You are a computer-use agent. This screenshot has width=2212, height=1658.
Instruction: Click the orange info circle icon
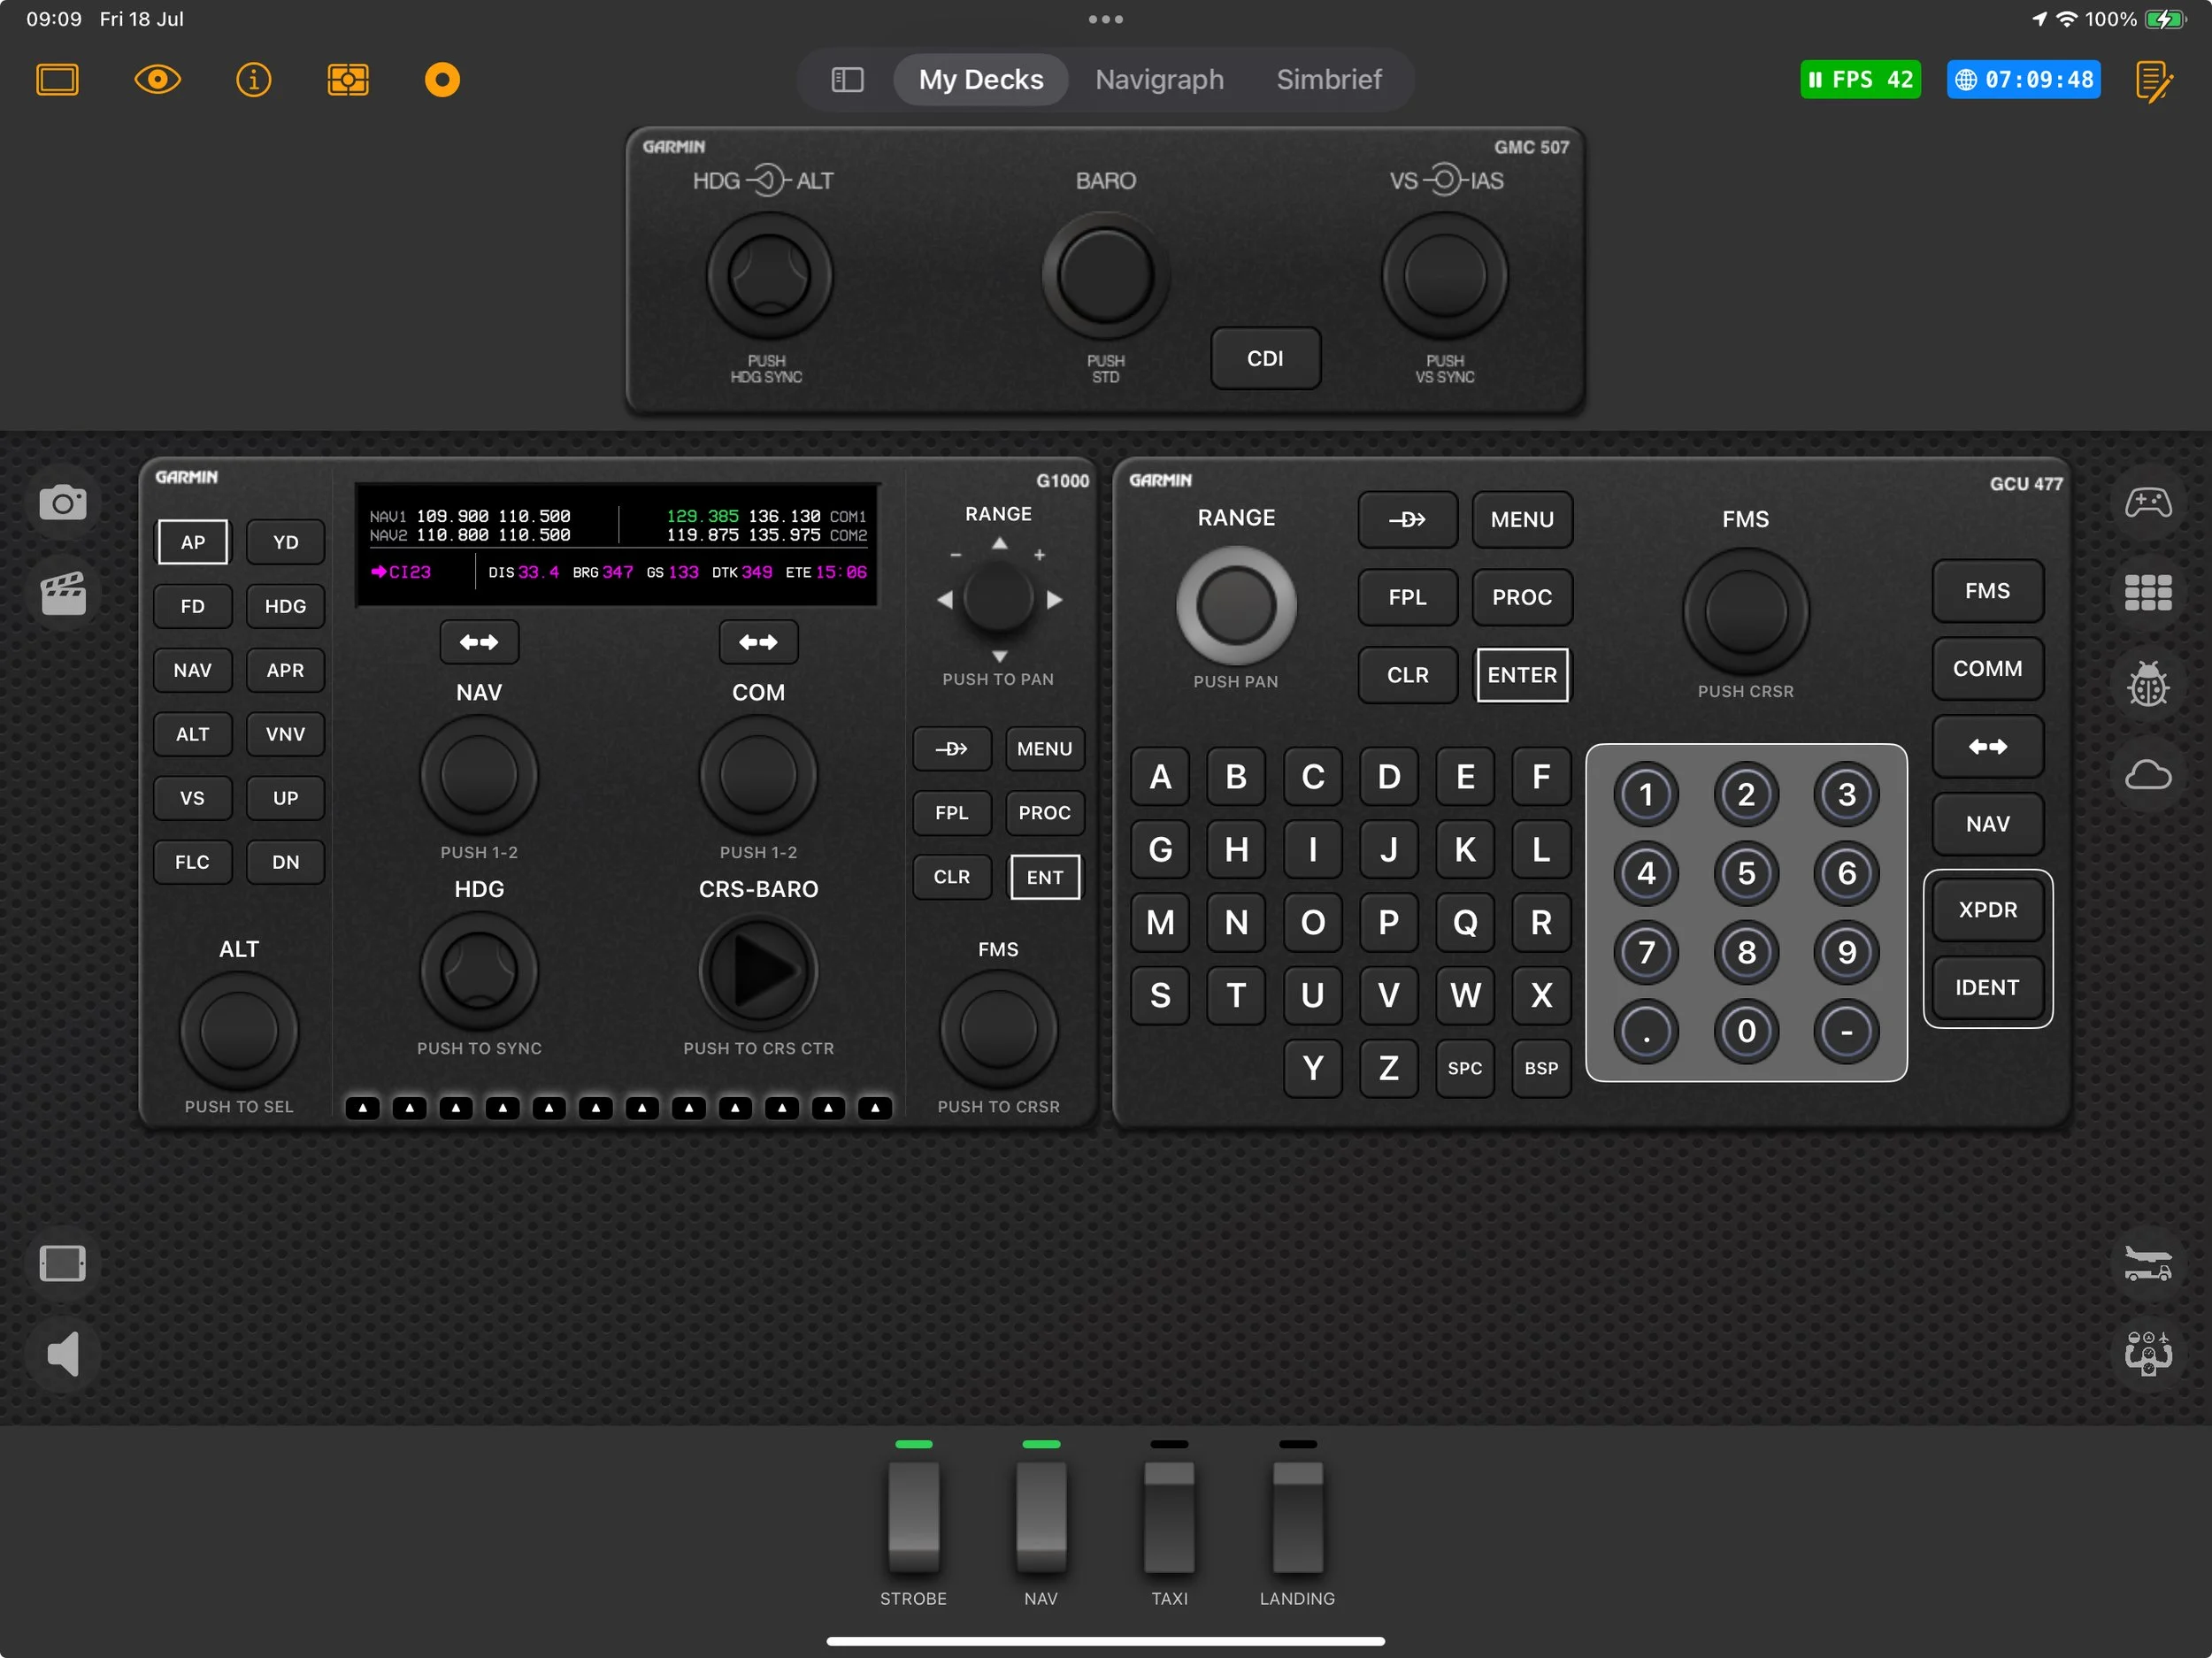[253, 79]
